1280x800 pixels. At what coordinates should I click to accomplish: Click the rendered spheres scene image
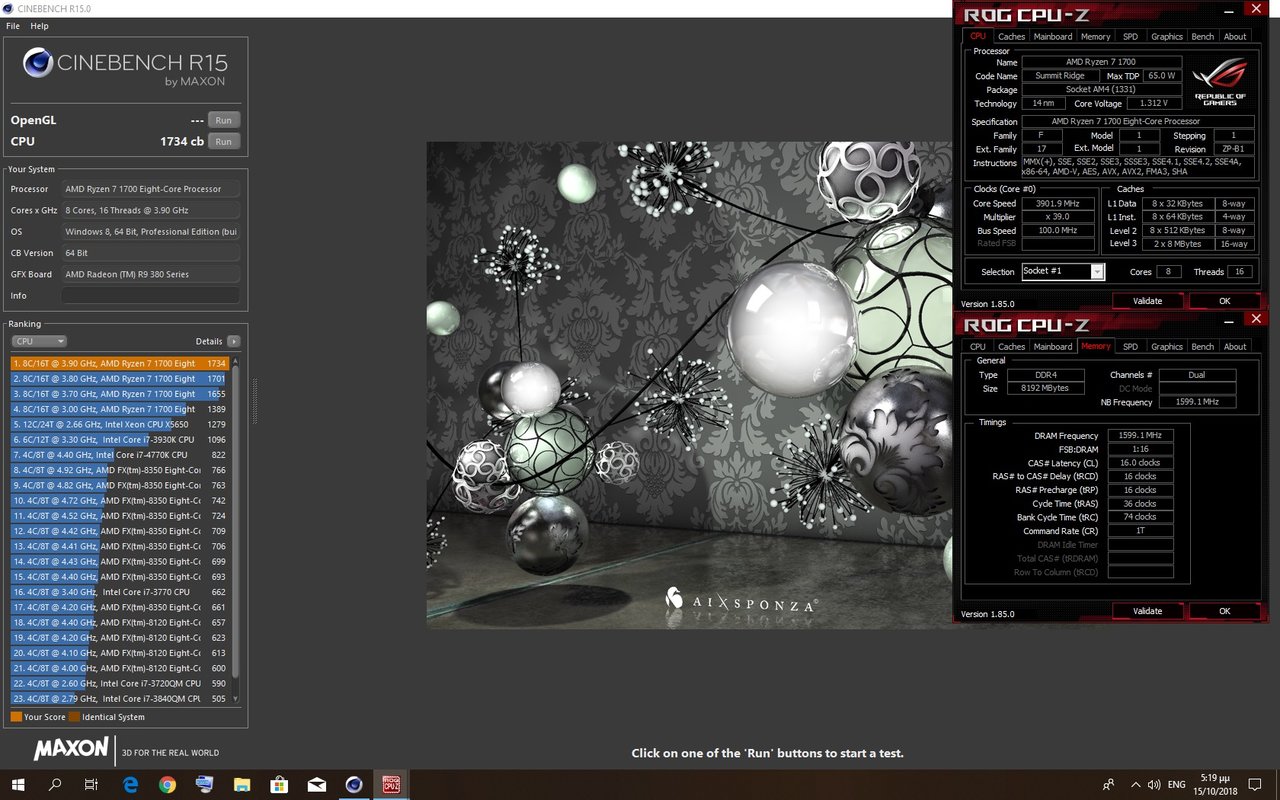[x=689, y=385]
